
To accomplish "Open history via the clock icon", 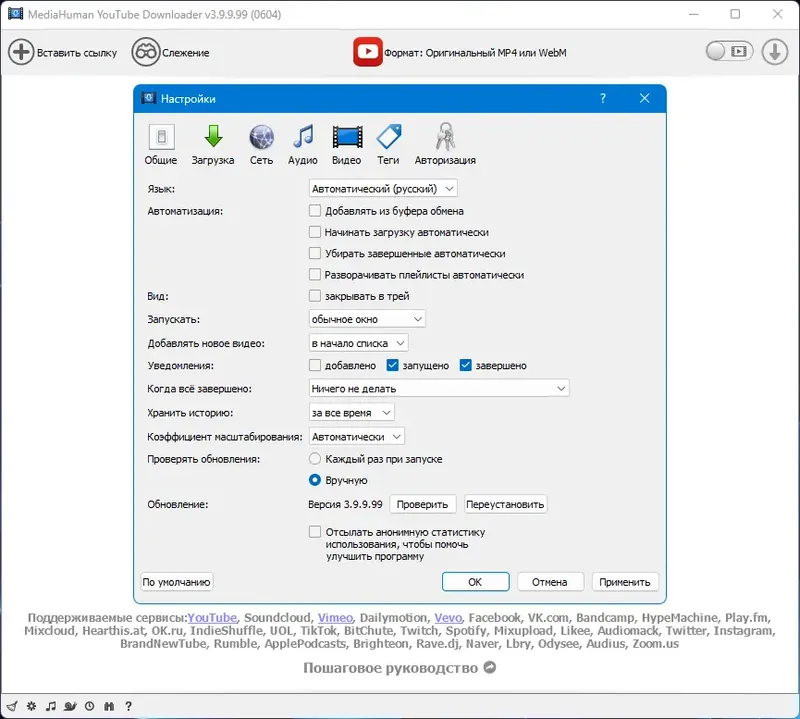I will click(89, 706).
